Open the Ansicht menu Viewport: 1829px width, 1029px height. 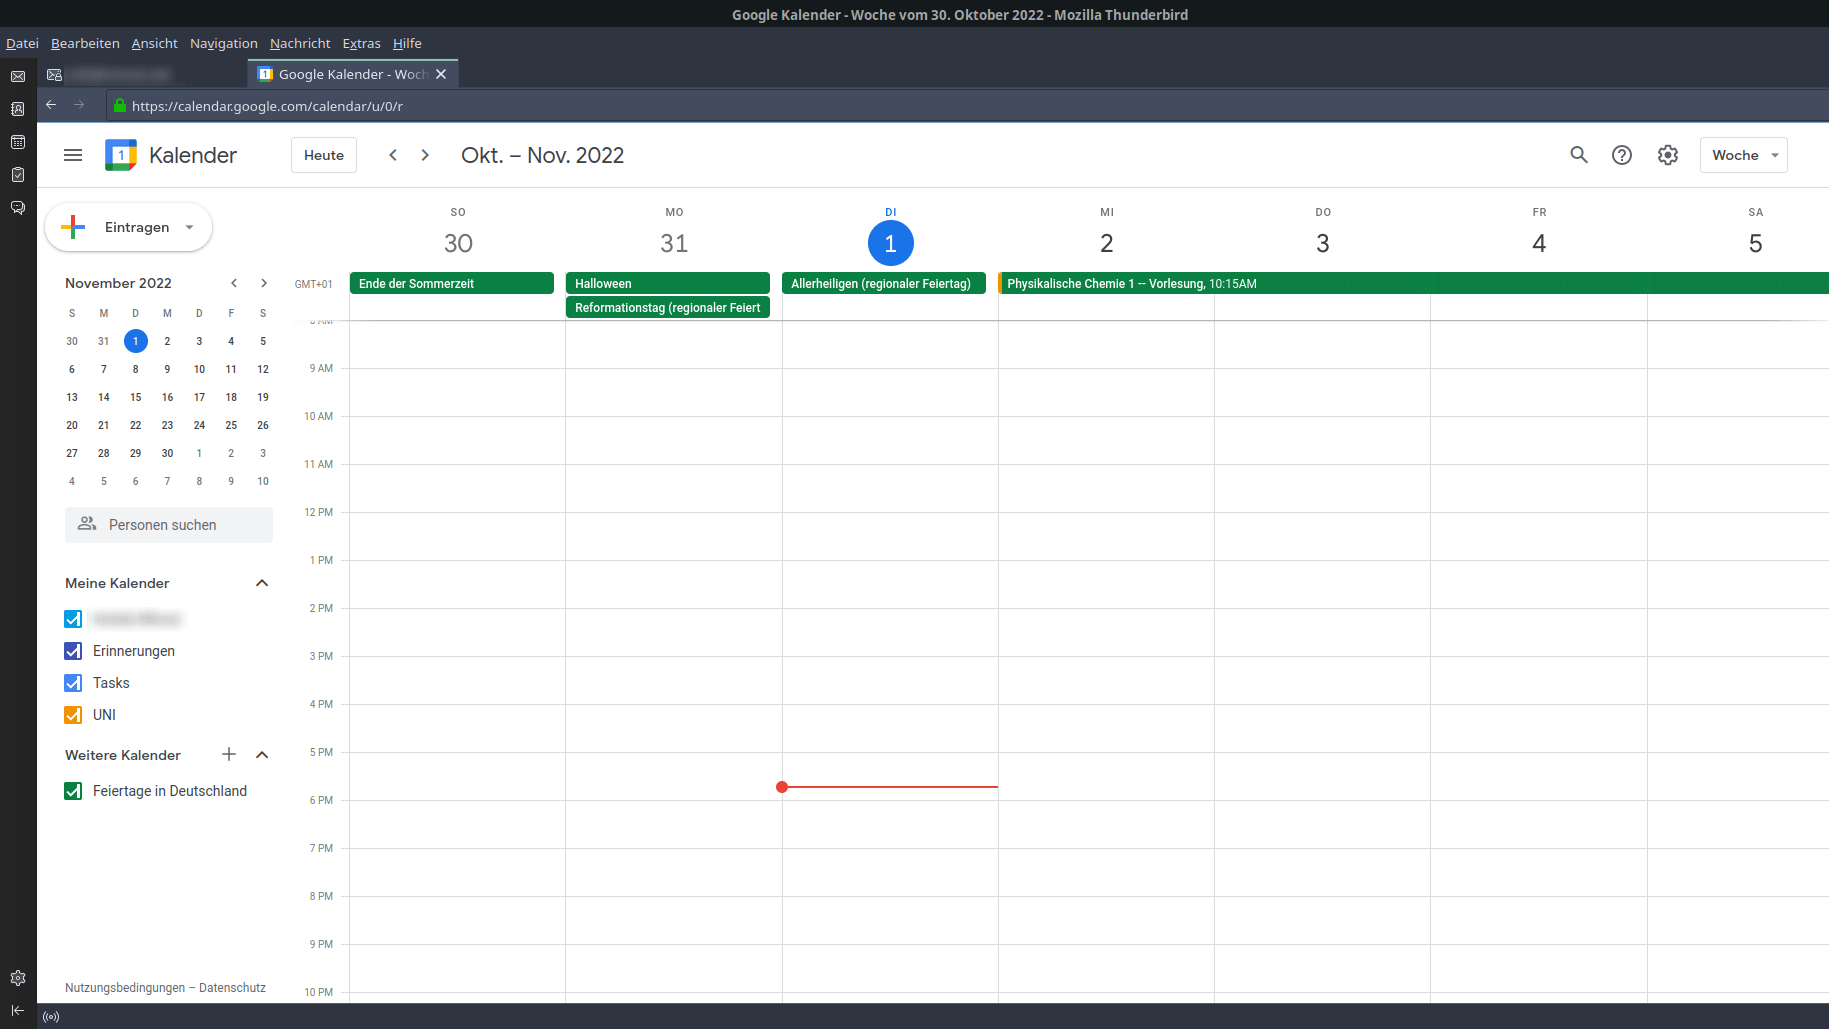point(154,43)
